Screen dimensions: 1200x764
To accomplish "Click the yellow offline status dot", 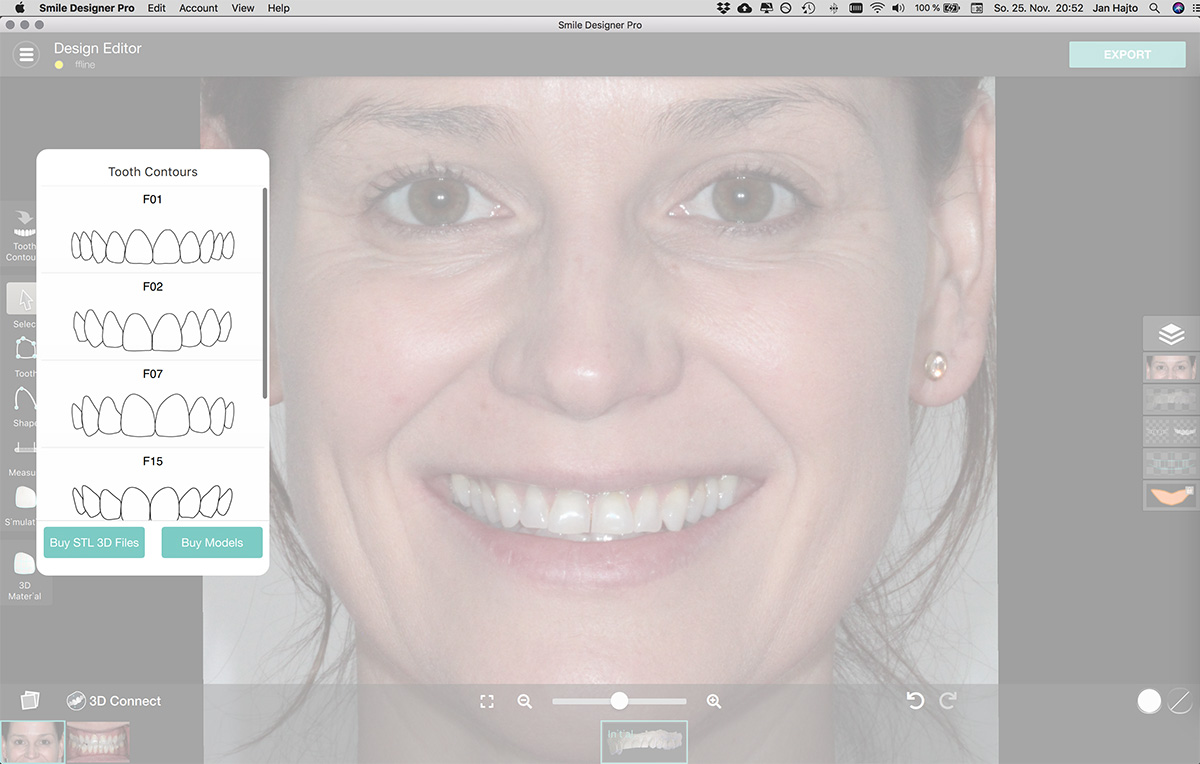I will (59, 65).
